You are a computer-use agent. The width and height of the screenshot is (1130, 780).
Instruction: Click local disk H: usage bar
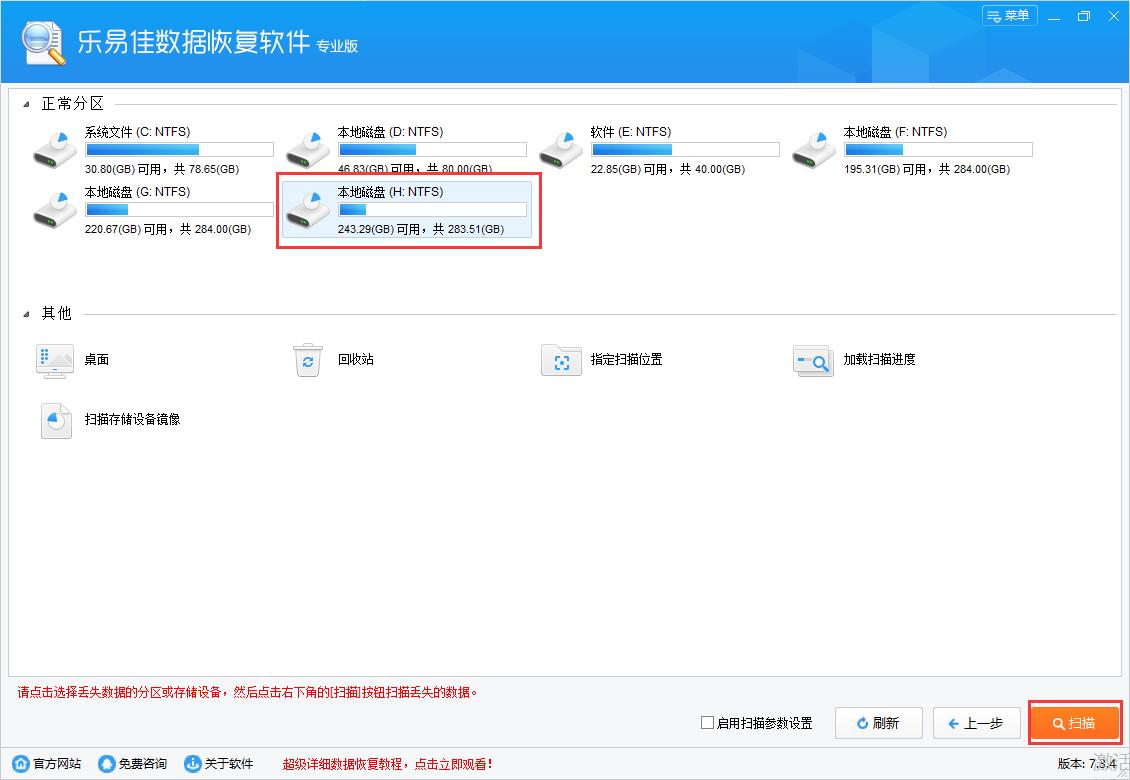pyautogui.click(x=432, y=210)
